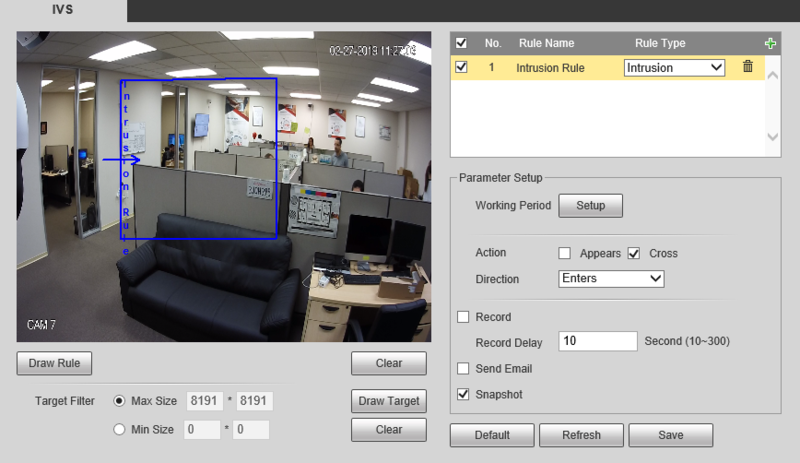Enable the Record checkbox

[x=463, y=317]
